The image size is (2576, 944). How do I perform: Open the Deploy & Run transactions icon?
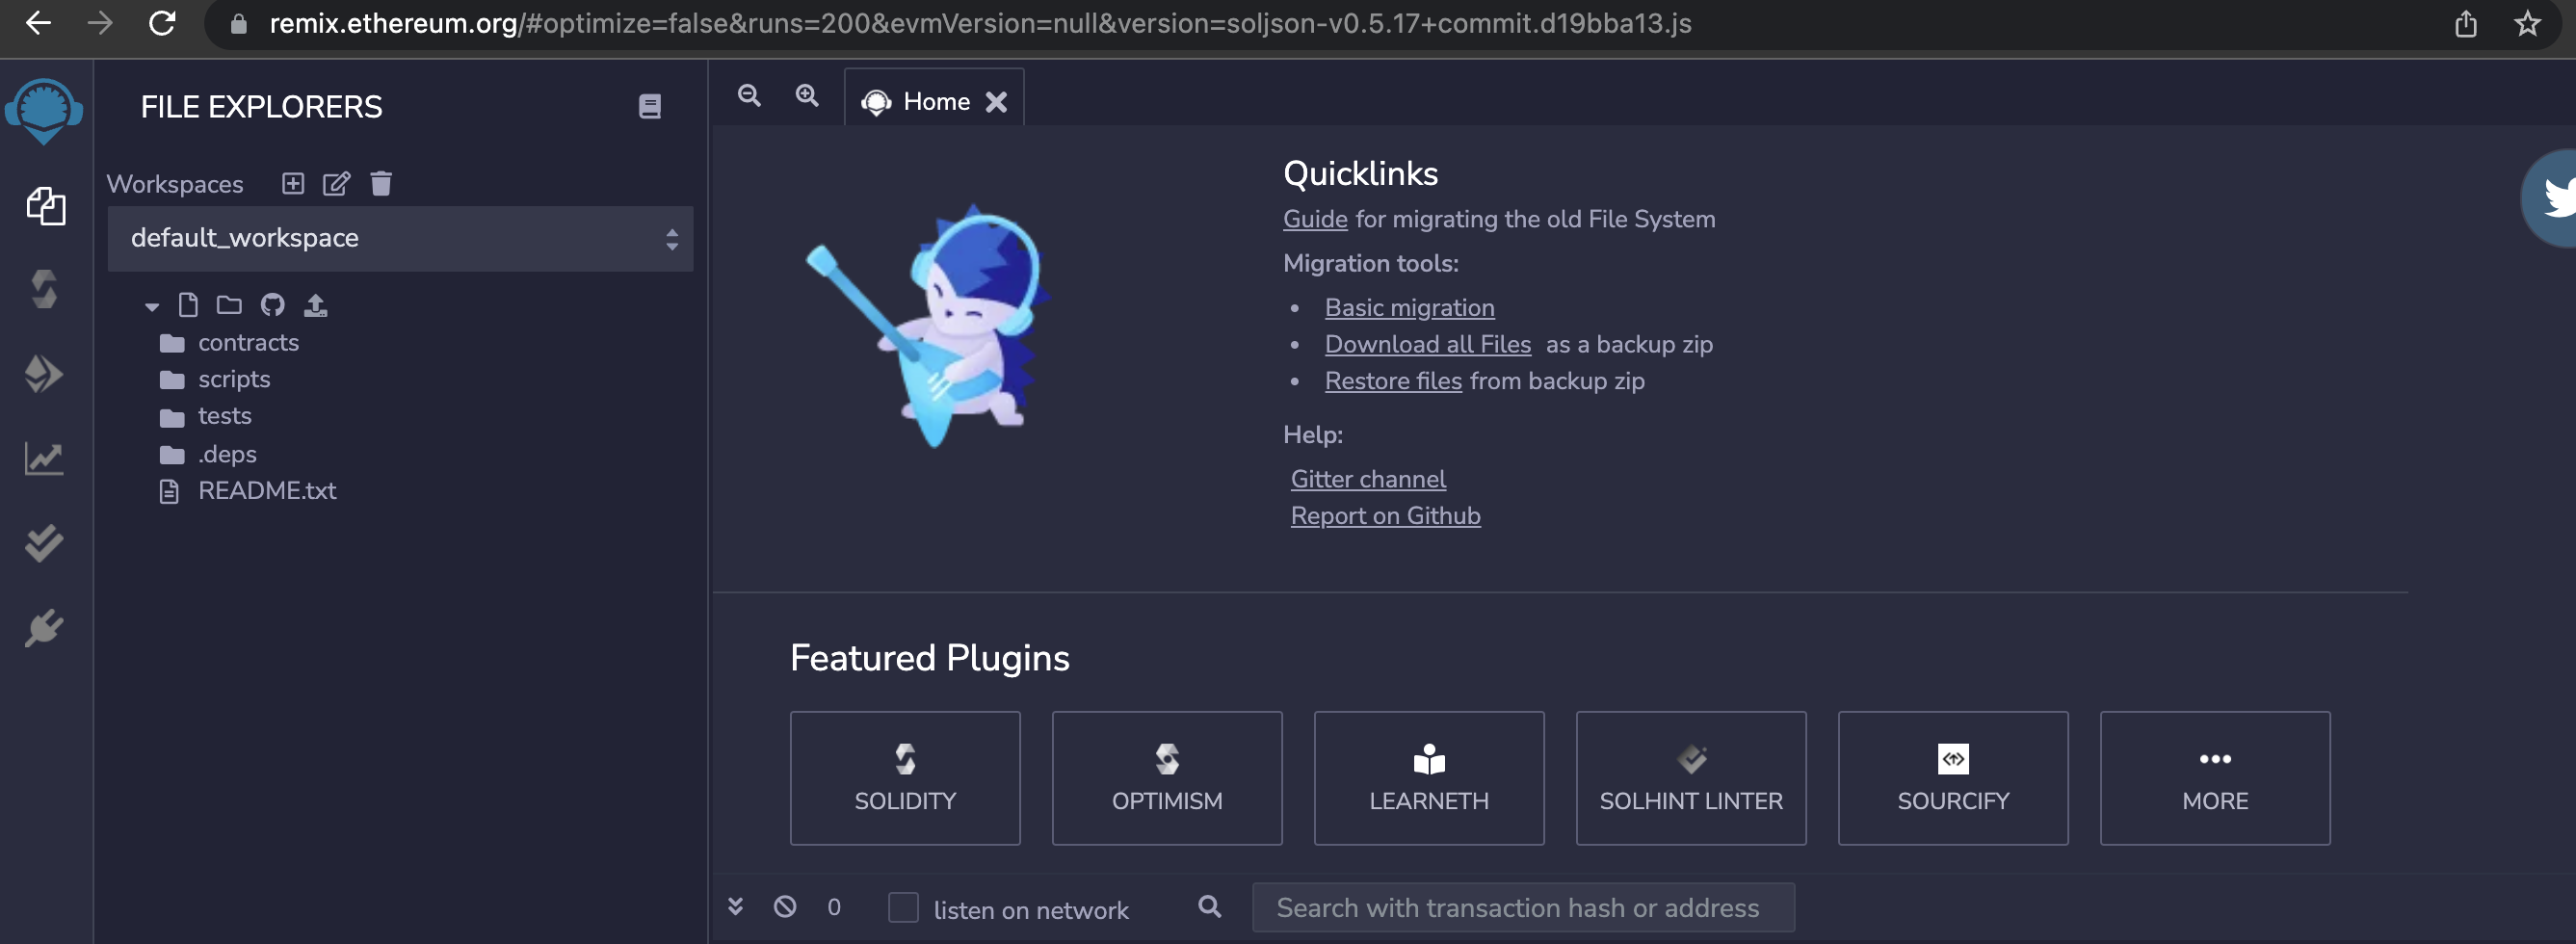(44, 374)
